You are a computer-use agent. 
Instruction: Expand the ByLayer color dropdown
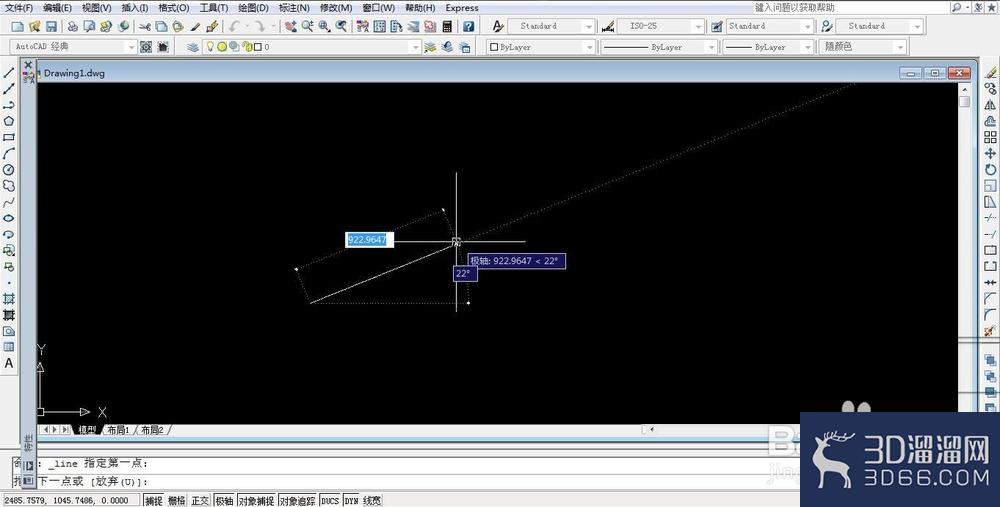click(541, 47)
